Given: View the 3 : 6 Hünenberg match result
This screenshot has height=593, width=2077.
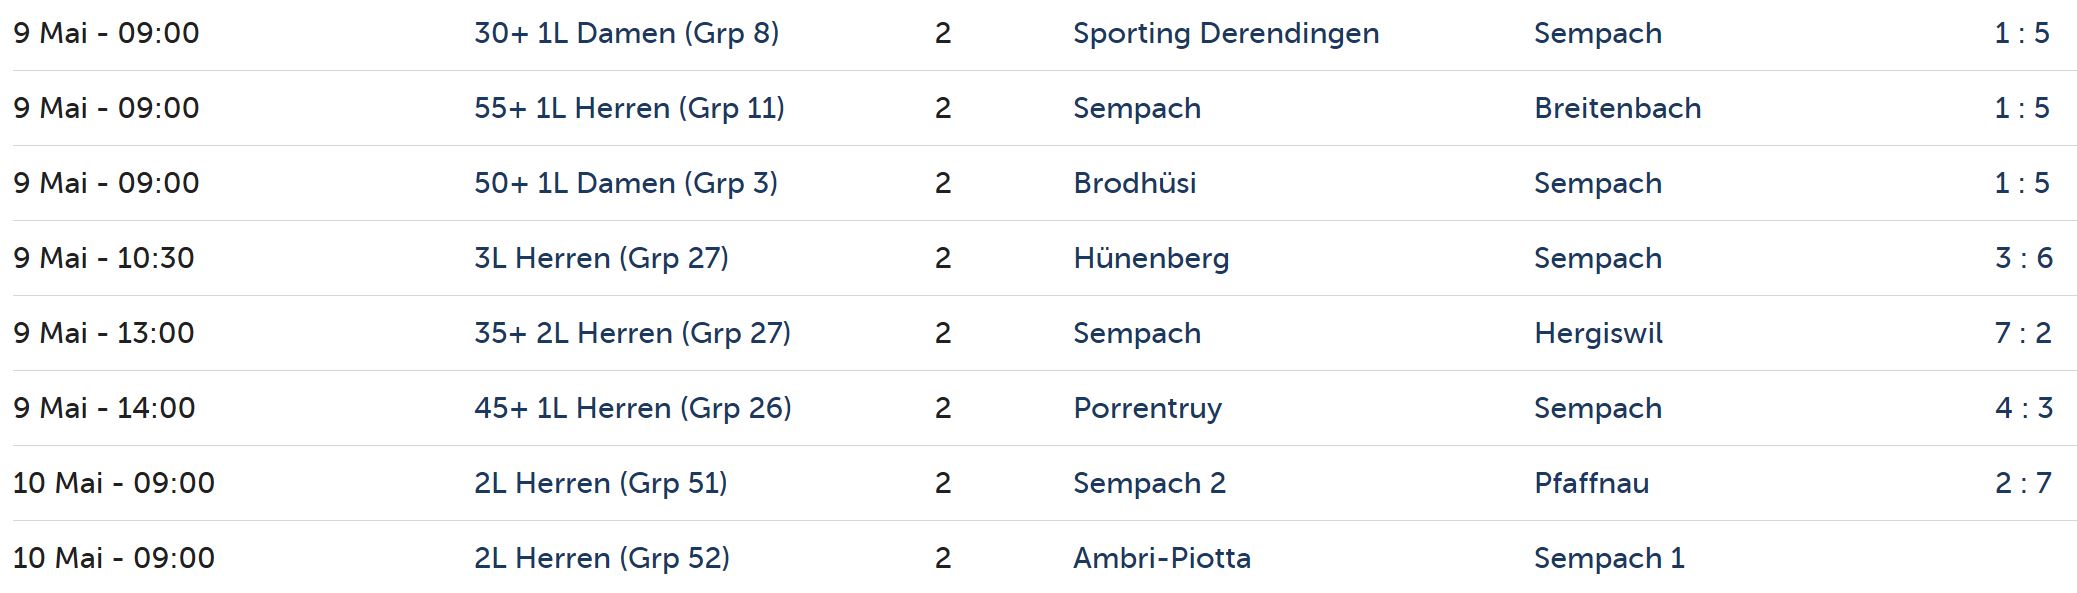Looking at the screenshot, I should [x=2023, y=258].
